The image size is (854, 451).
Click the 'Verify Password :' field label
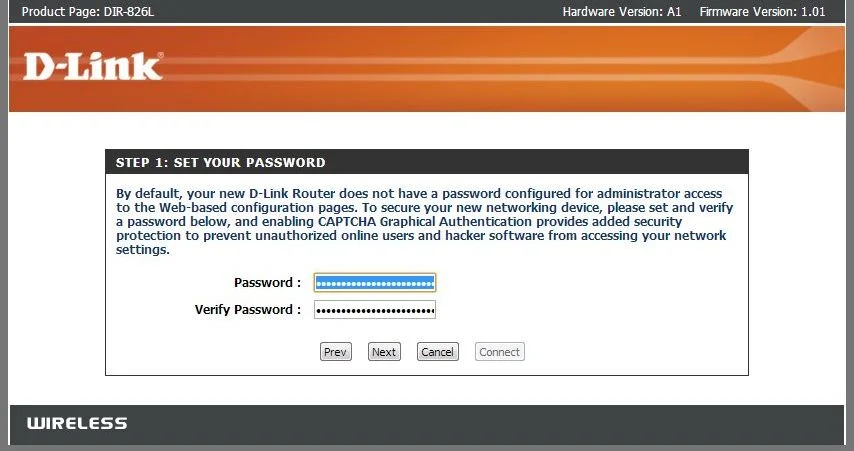coord(248,309)
